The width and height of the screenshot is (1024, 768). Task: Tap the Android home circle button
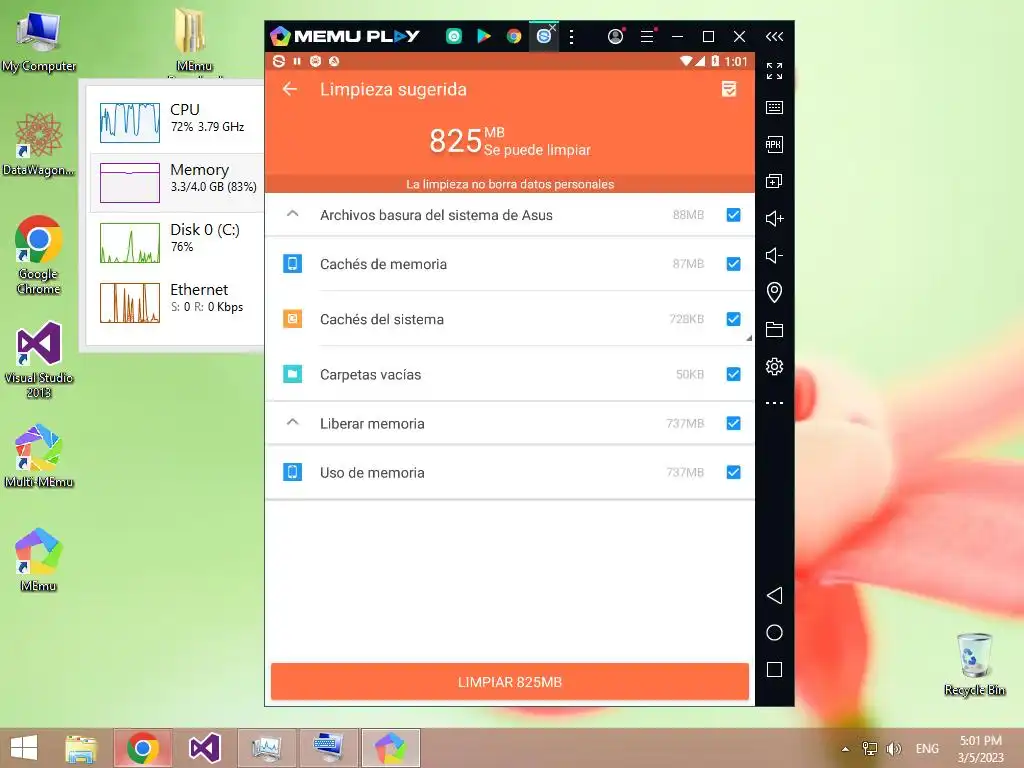pyautogui.click(x=775, y=632)
